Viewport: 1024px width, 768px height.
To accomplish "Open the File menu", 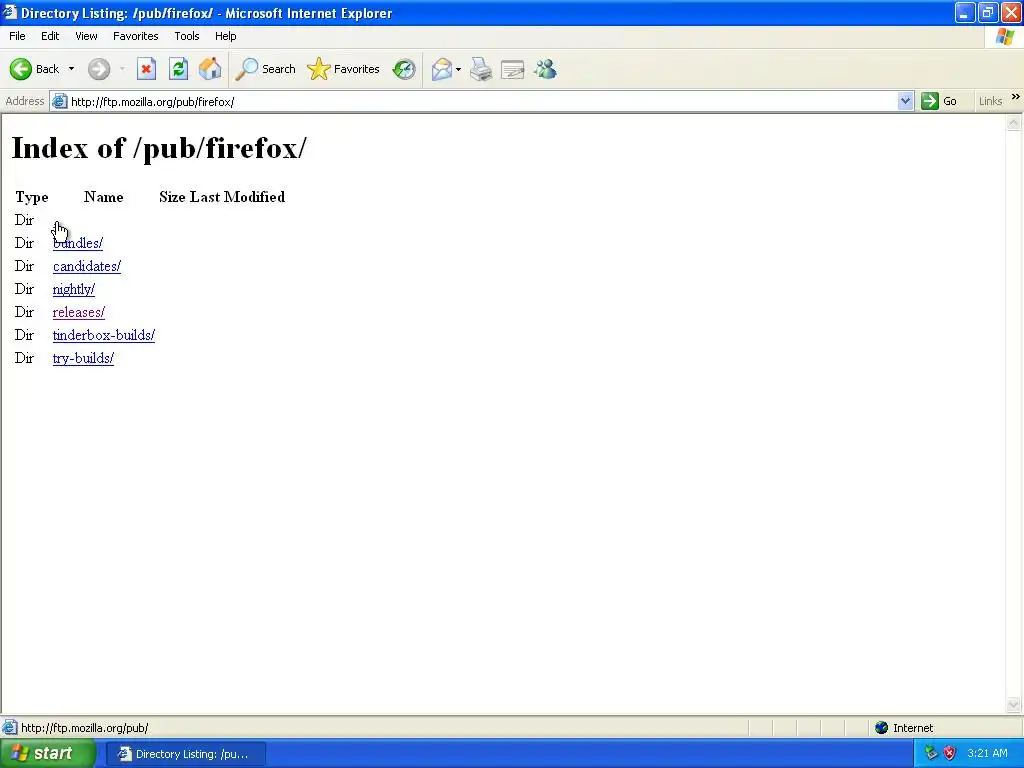I will [x=18, y=36].
